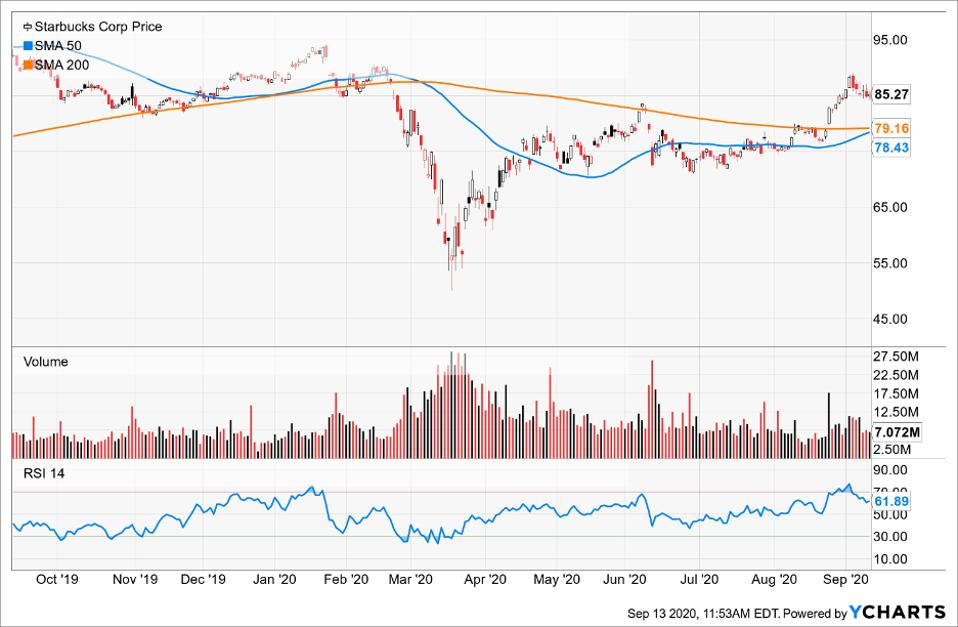Select the RSI 14 panel title
This screenshot has width=958, height=627.
coord(43,473)
